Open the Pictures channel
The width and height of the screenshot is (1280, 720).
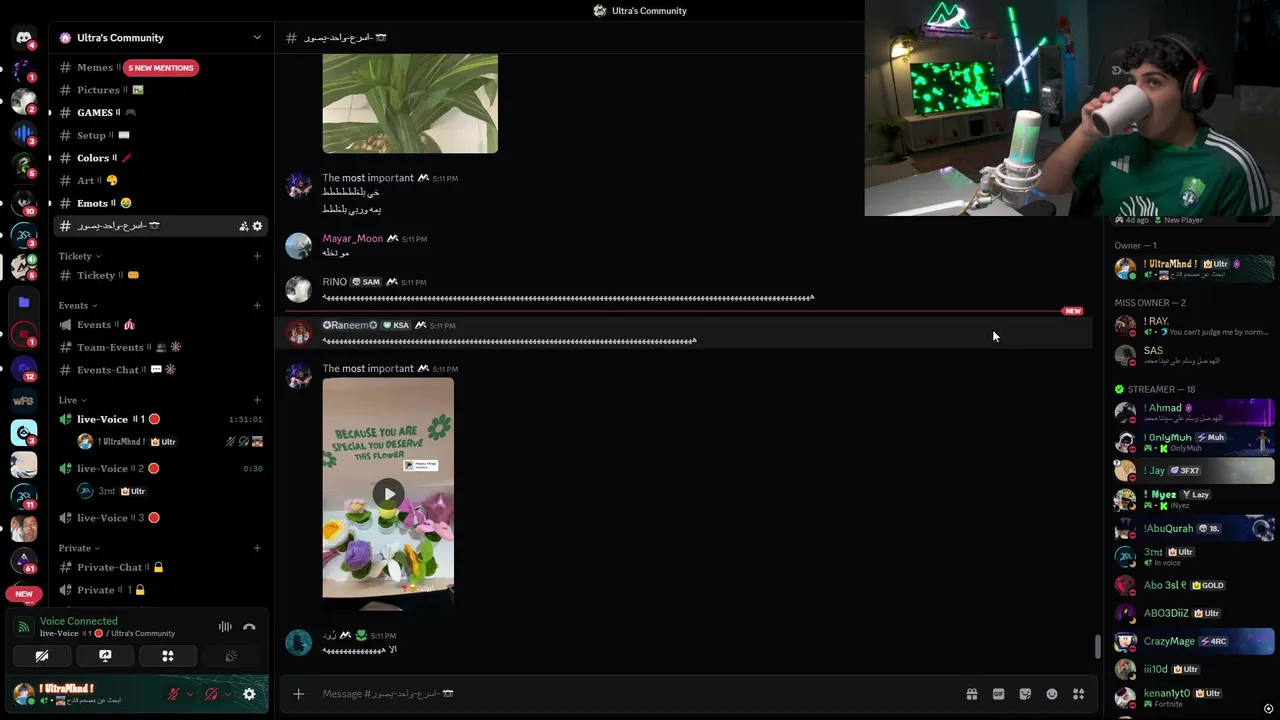tap(161, 90)
